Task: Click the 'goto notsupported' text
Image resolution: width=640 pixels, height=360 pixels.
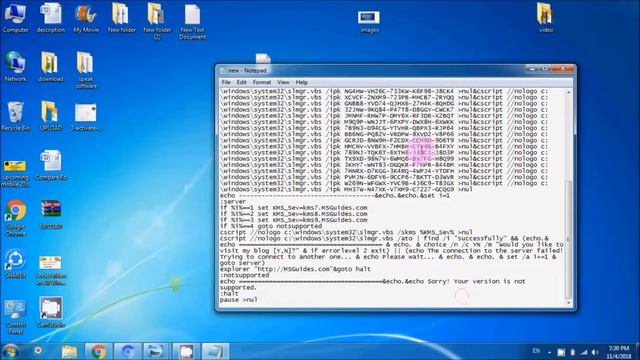Action: click(289, 226)
